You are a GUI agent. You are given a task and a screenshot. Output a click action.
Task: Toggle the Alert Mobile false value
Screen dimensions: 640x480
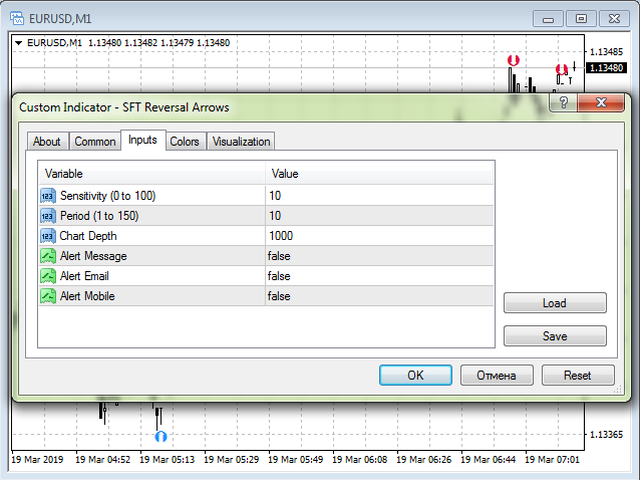click(379, 296)
